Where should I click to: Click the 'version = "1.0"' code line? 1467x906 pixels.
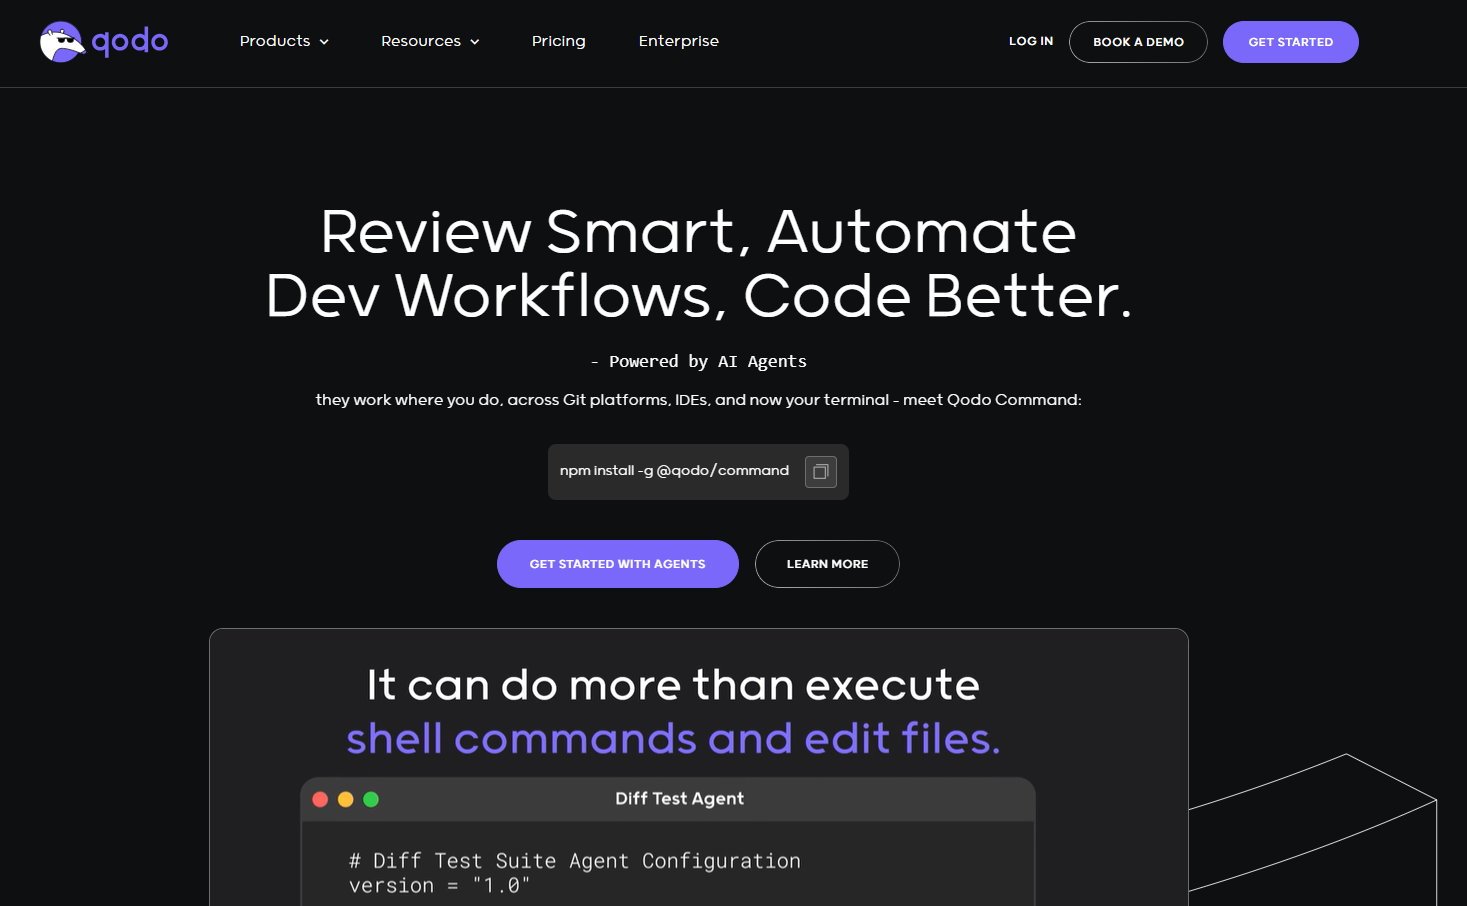(x=440, y=886)
